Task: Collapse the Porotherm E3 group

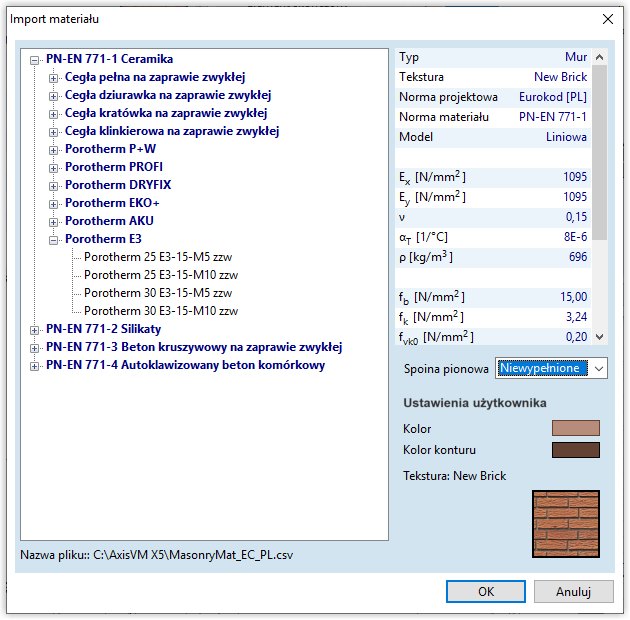Action: pos(54,240)
